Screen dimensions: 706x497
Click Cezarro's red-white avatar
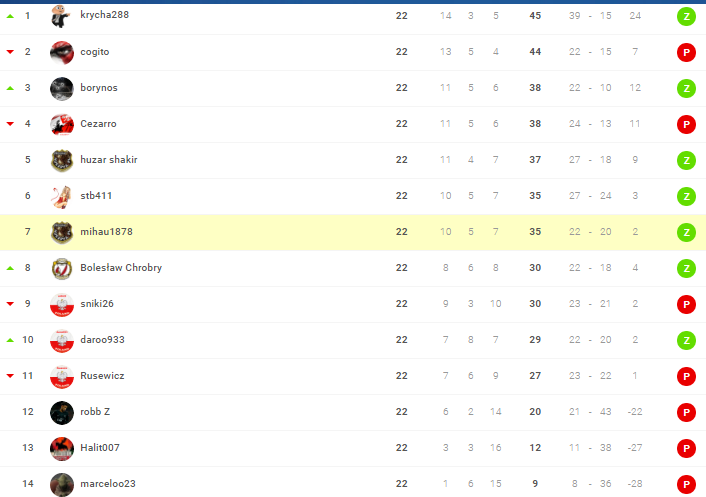click(62, 124)
